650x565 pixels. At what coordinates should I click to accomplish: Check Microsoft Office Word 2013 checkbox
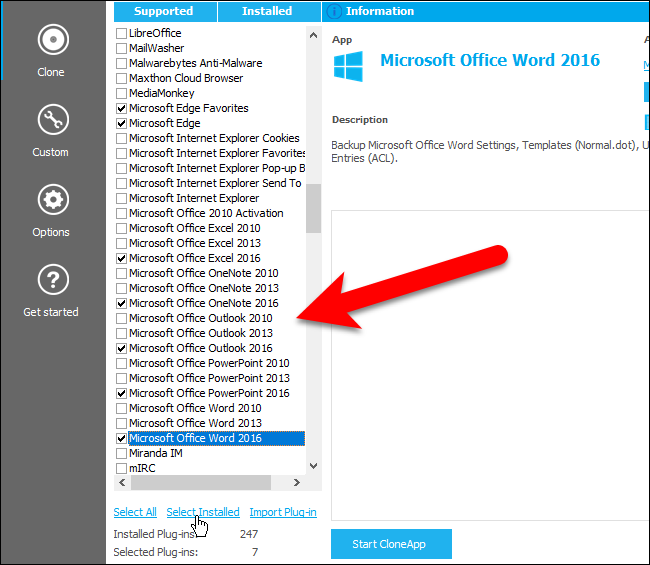tap(121, 423)
